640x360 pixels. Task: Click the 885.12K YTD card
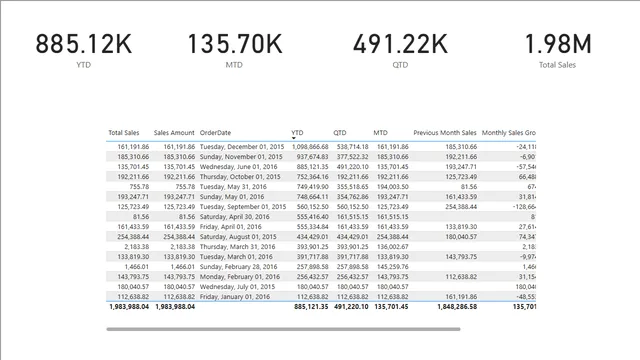coord(84,50)
